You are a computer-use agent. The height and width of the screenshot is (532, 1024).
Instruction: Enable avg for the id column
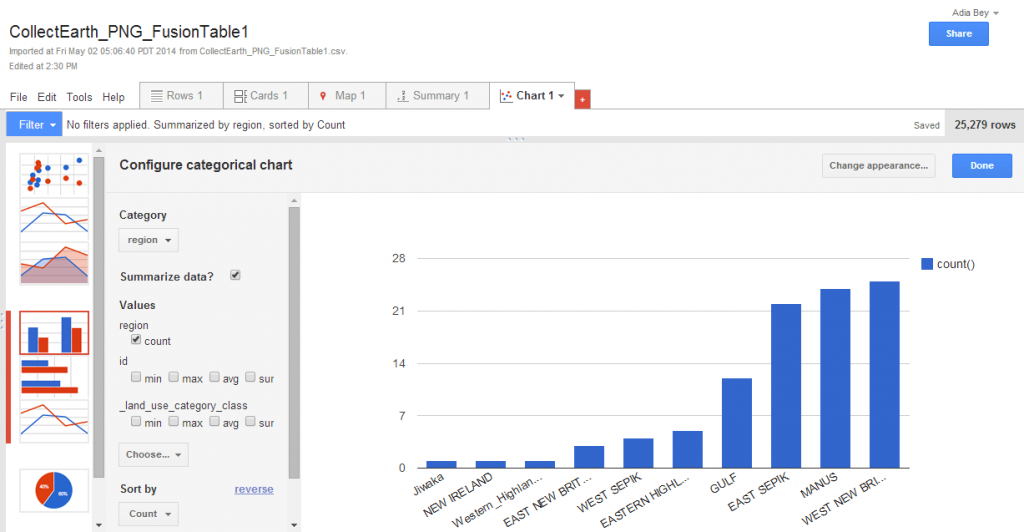[214, 377]
